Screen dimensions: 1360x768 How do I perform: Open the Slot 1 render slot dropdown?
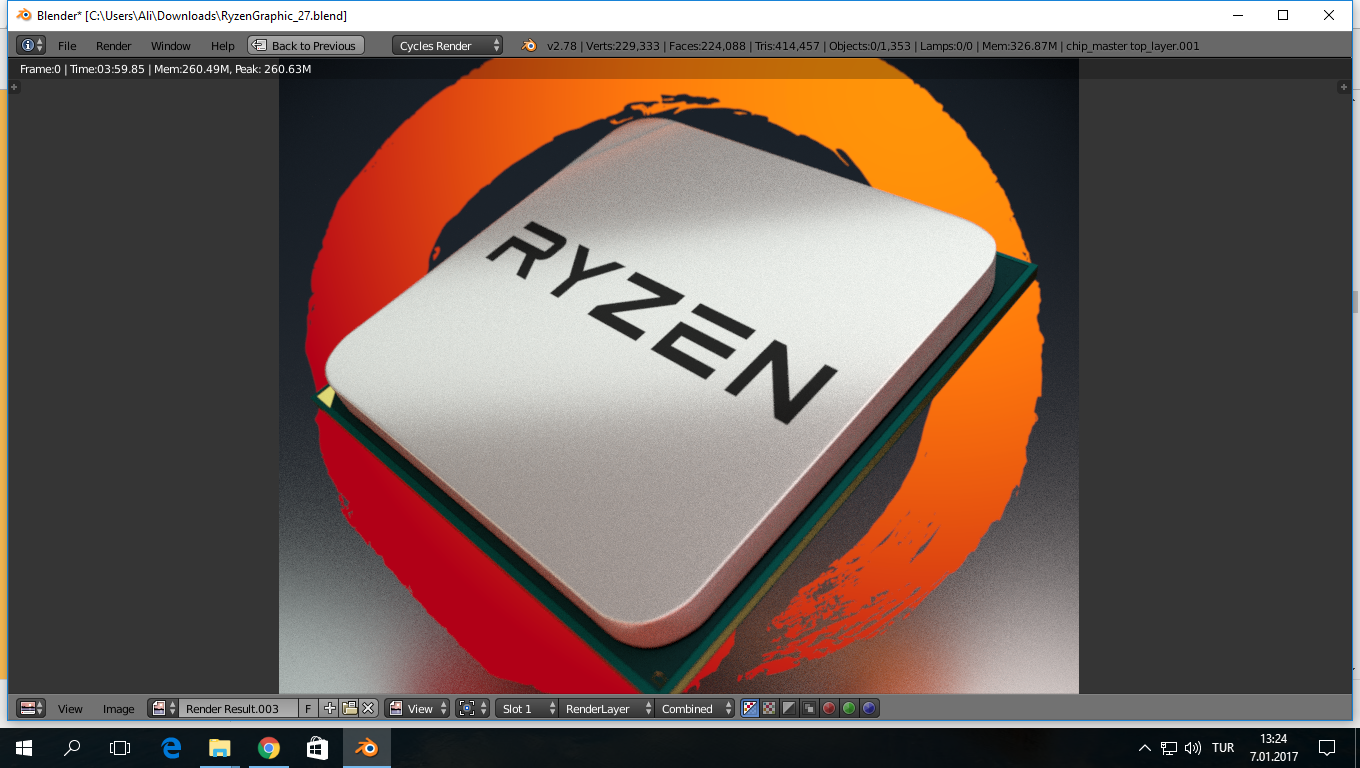coord(527,708)
